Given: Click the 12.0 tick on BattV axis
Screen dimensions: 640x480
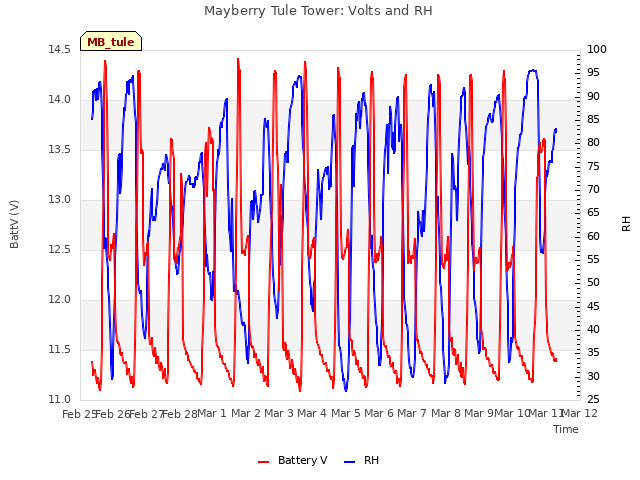Looking at the screenshot, I should pyautogui.click(x=59, y=300).
